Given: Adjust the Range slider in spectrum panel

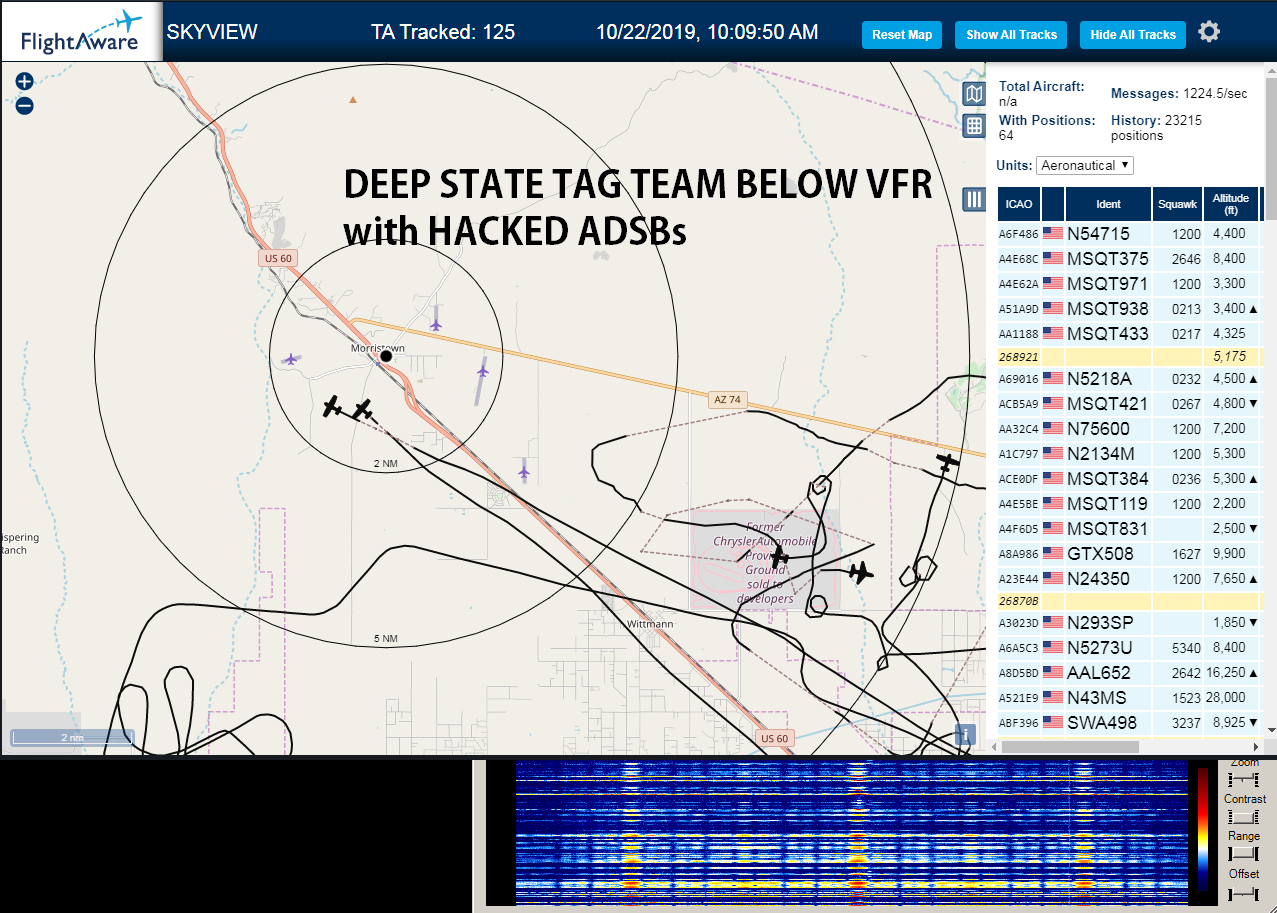Looking at the screenshot, I should coord(1244,853).
